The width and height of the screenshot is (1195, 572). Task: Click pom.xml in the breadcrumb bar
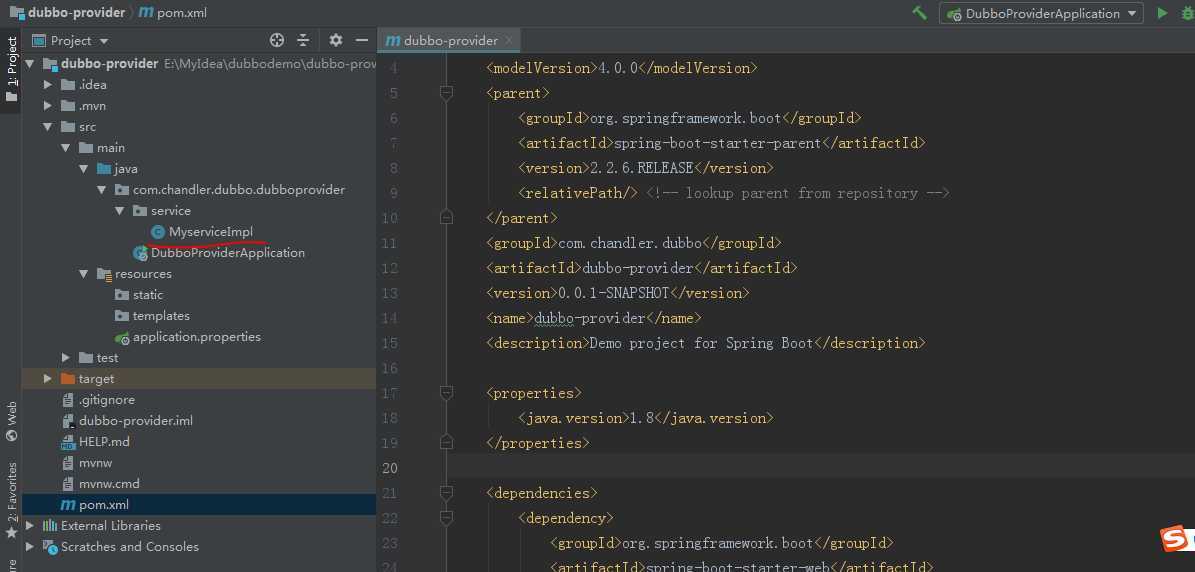(x=173, y=13)
